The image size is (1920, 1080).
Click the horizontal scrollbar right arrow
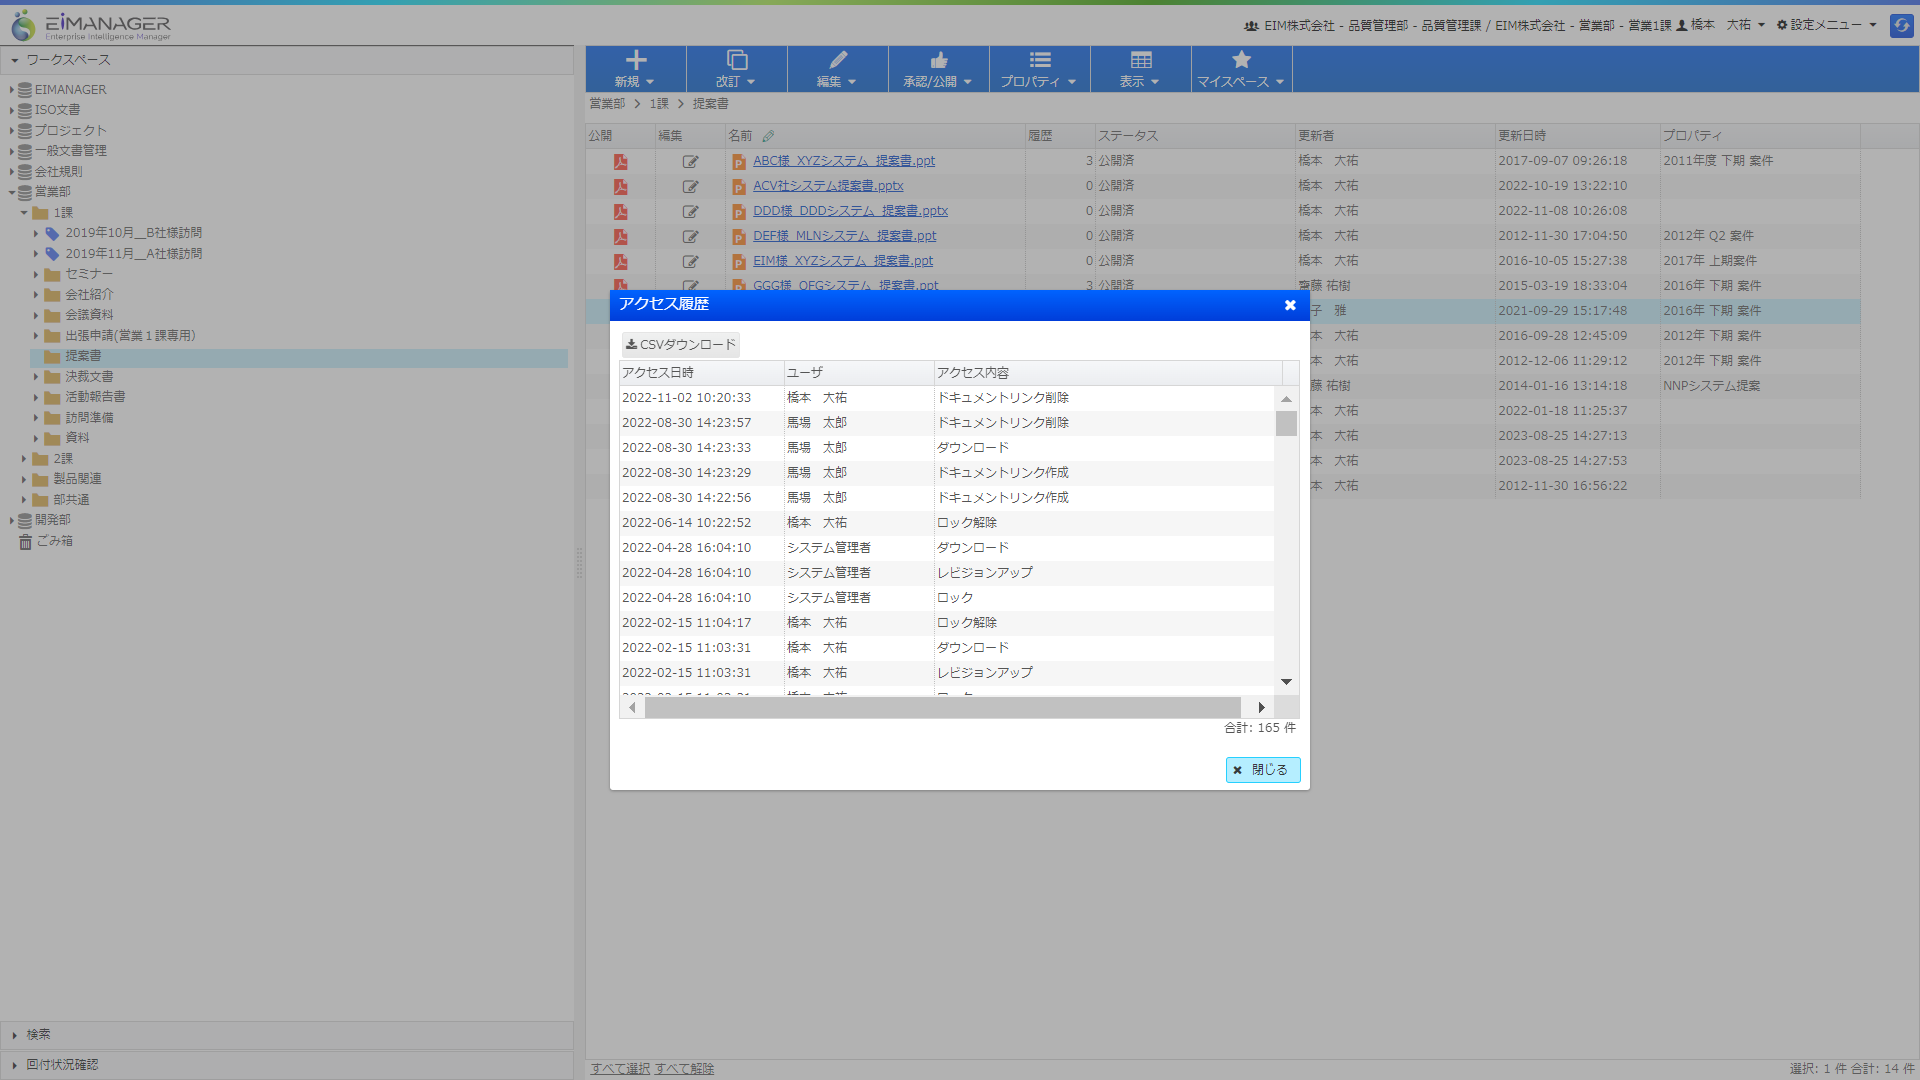(1261, 708)
